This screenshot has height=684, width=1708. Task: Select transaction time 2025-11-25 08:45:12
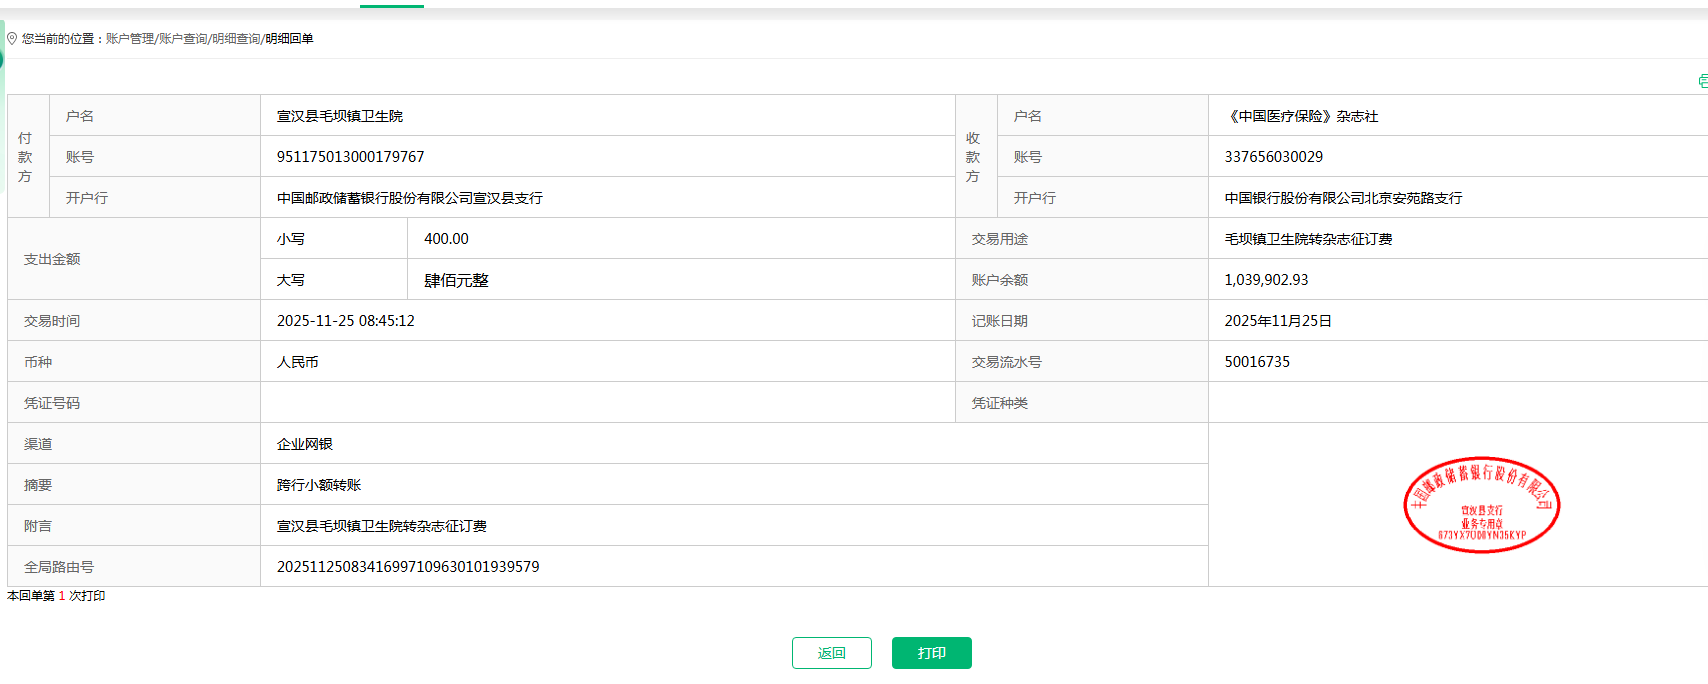coord(345,321)
